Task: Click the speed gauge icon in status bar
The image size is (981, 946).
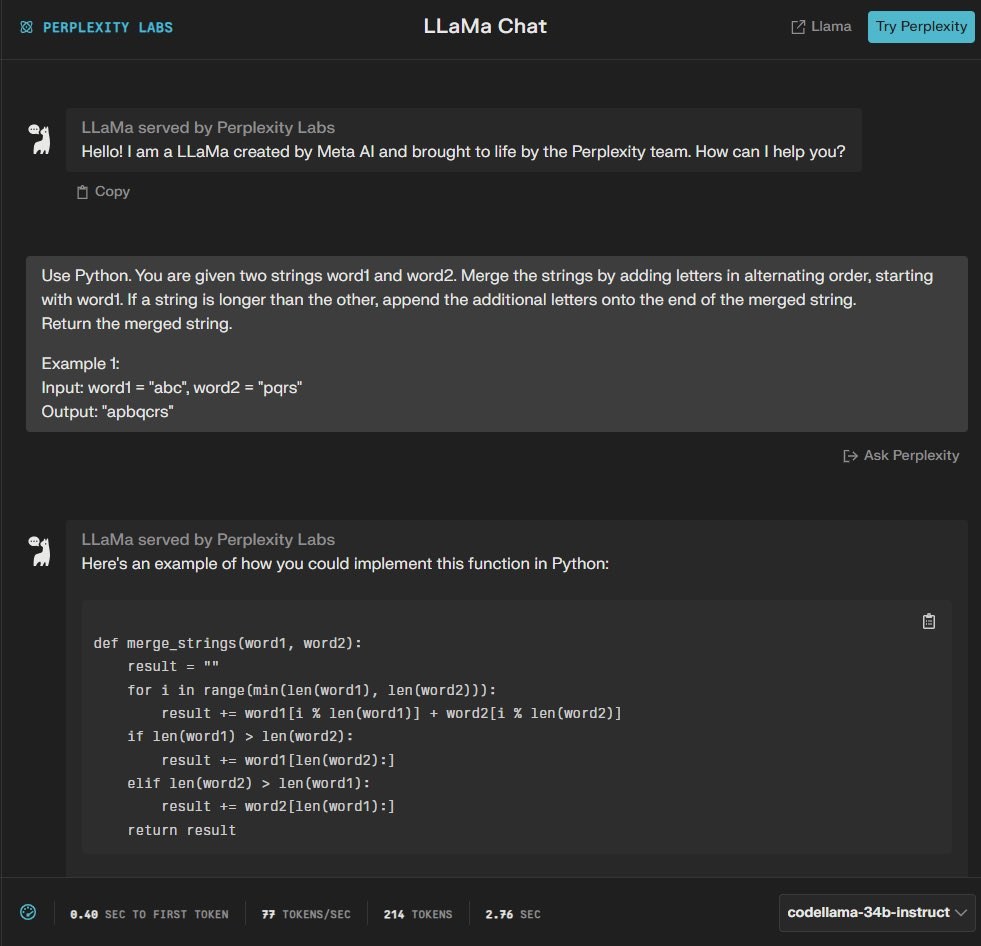Action: 28,912
